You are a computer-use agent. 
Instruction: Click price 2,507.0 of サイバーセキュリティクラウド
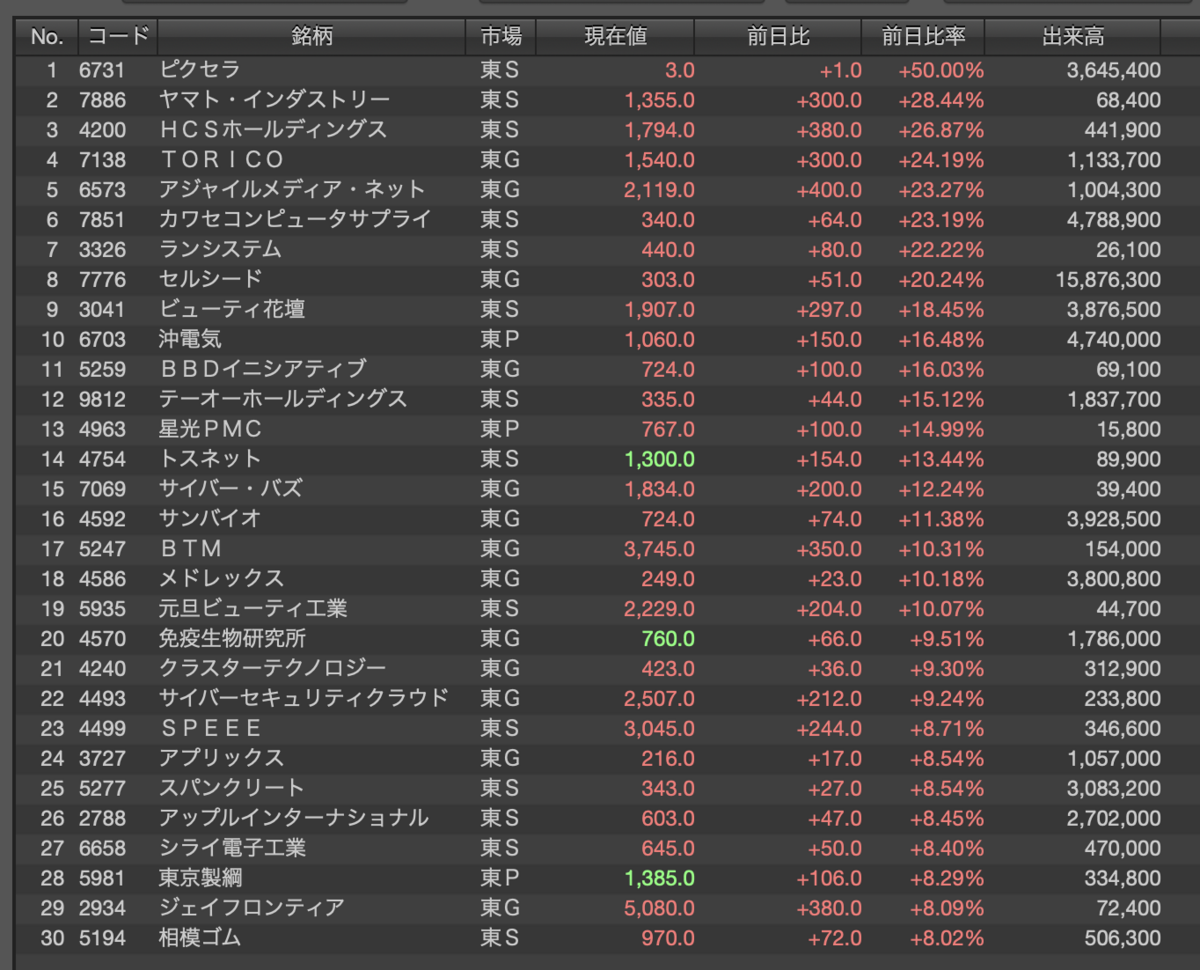659,698
